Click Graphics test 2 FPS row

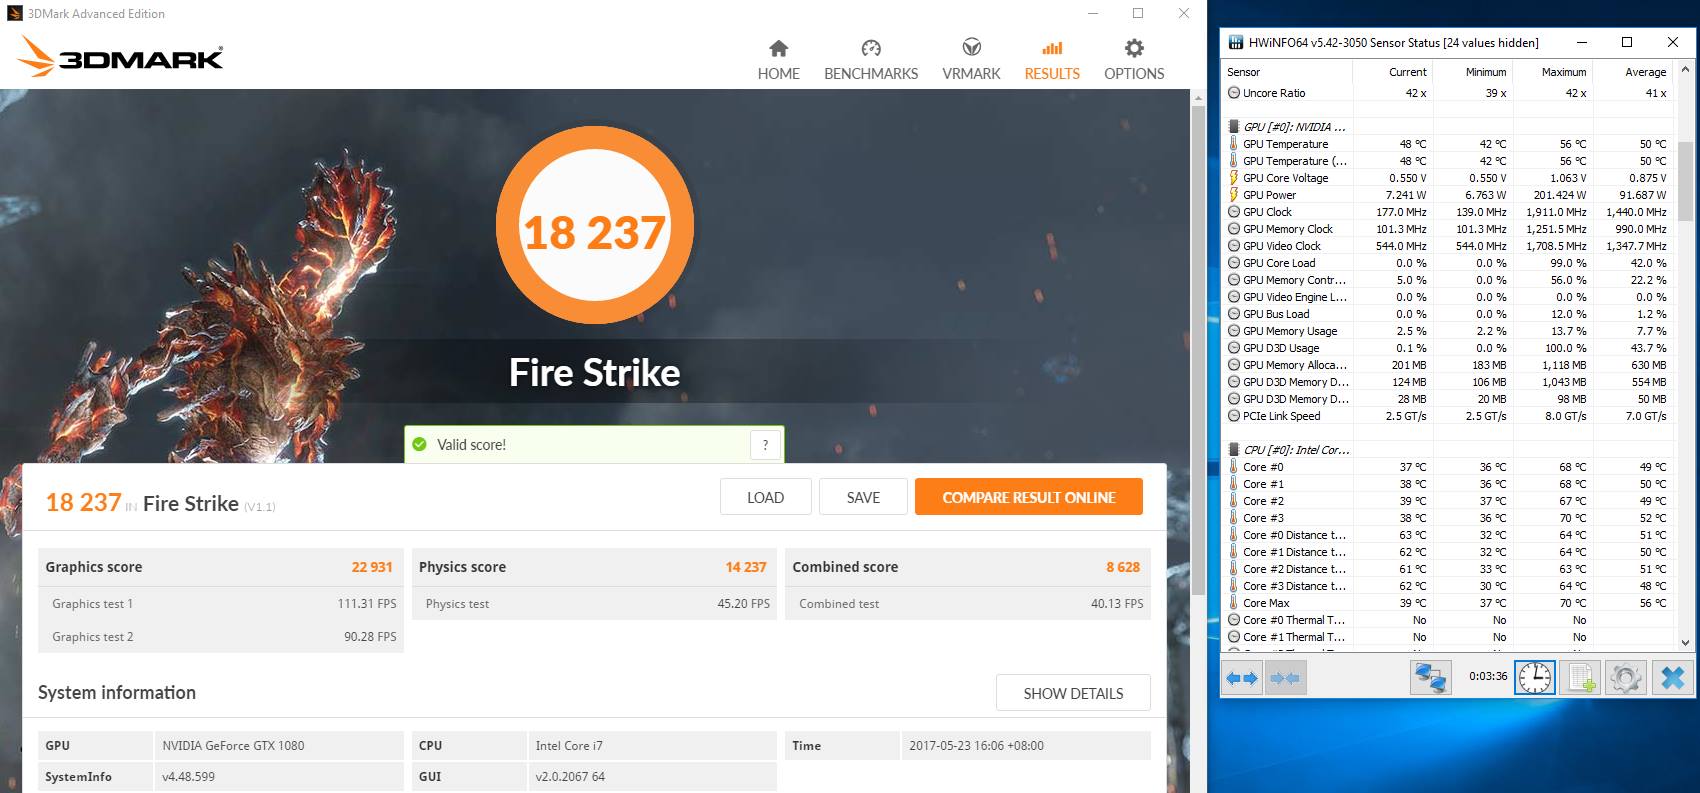tap(221, 637)
